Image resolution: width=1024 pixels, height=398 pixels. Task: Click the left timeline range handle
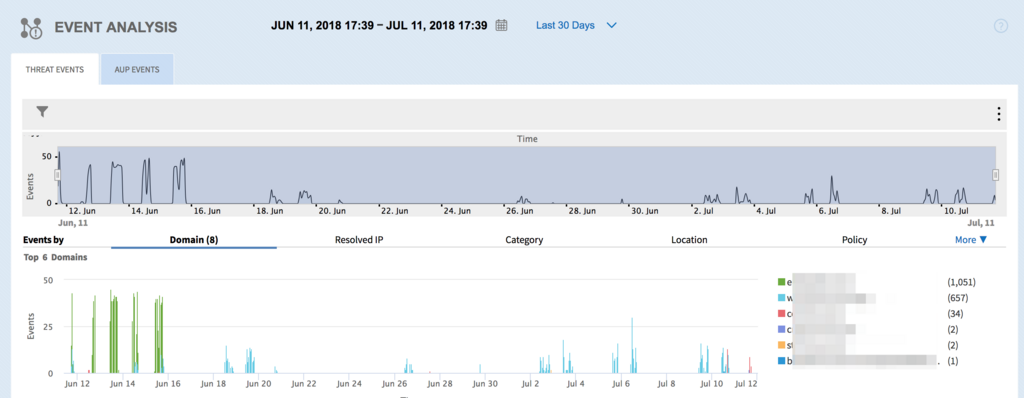(57, 175)
